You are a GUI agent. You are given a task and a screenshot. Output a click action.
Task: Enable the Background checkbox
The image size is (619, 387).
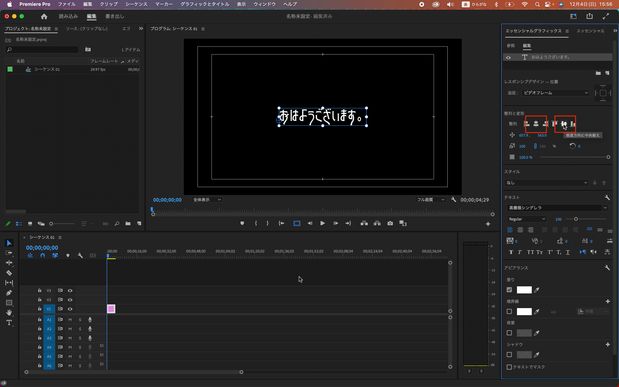point(509,333)
